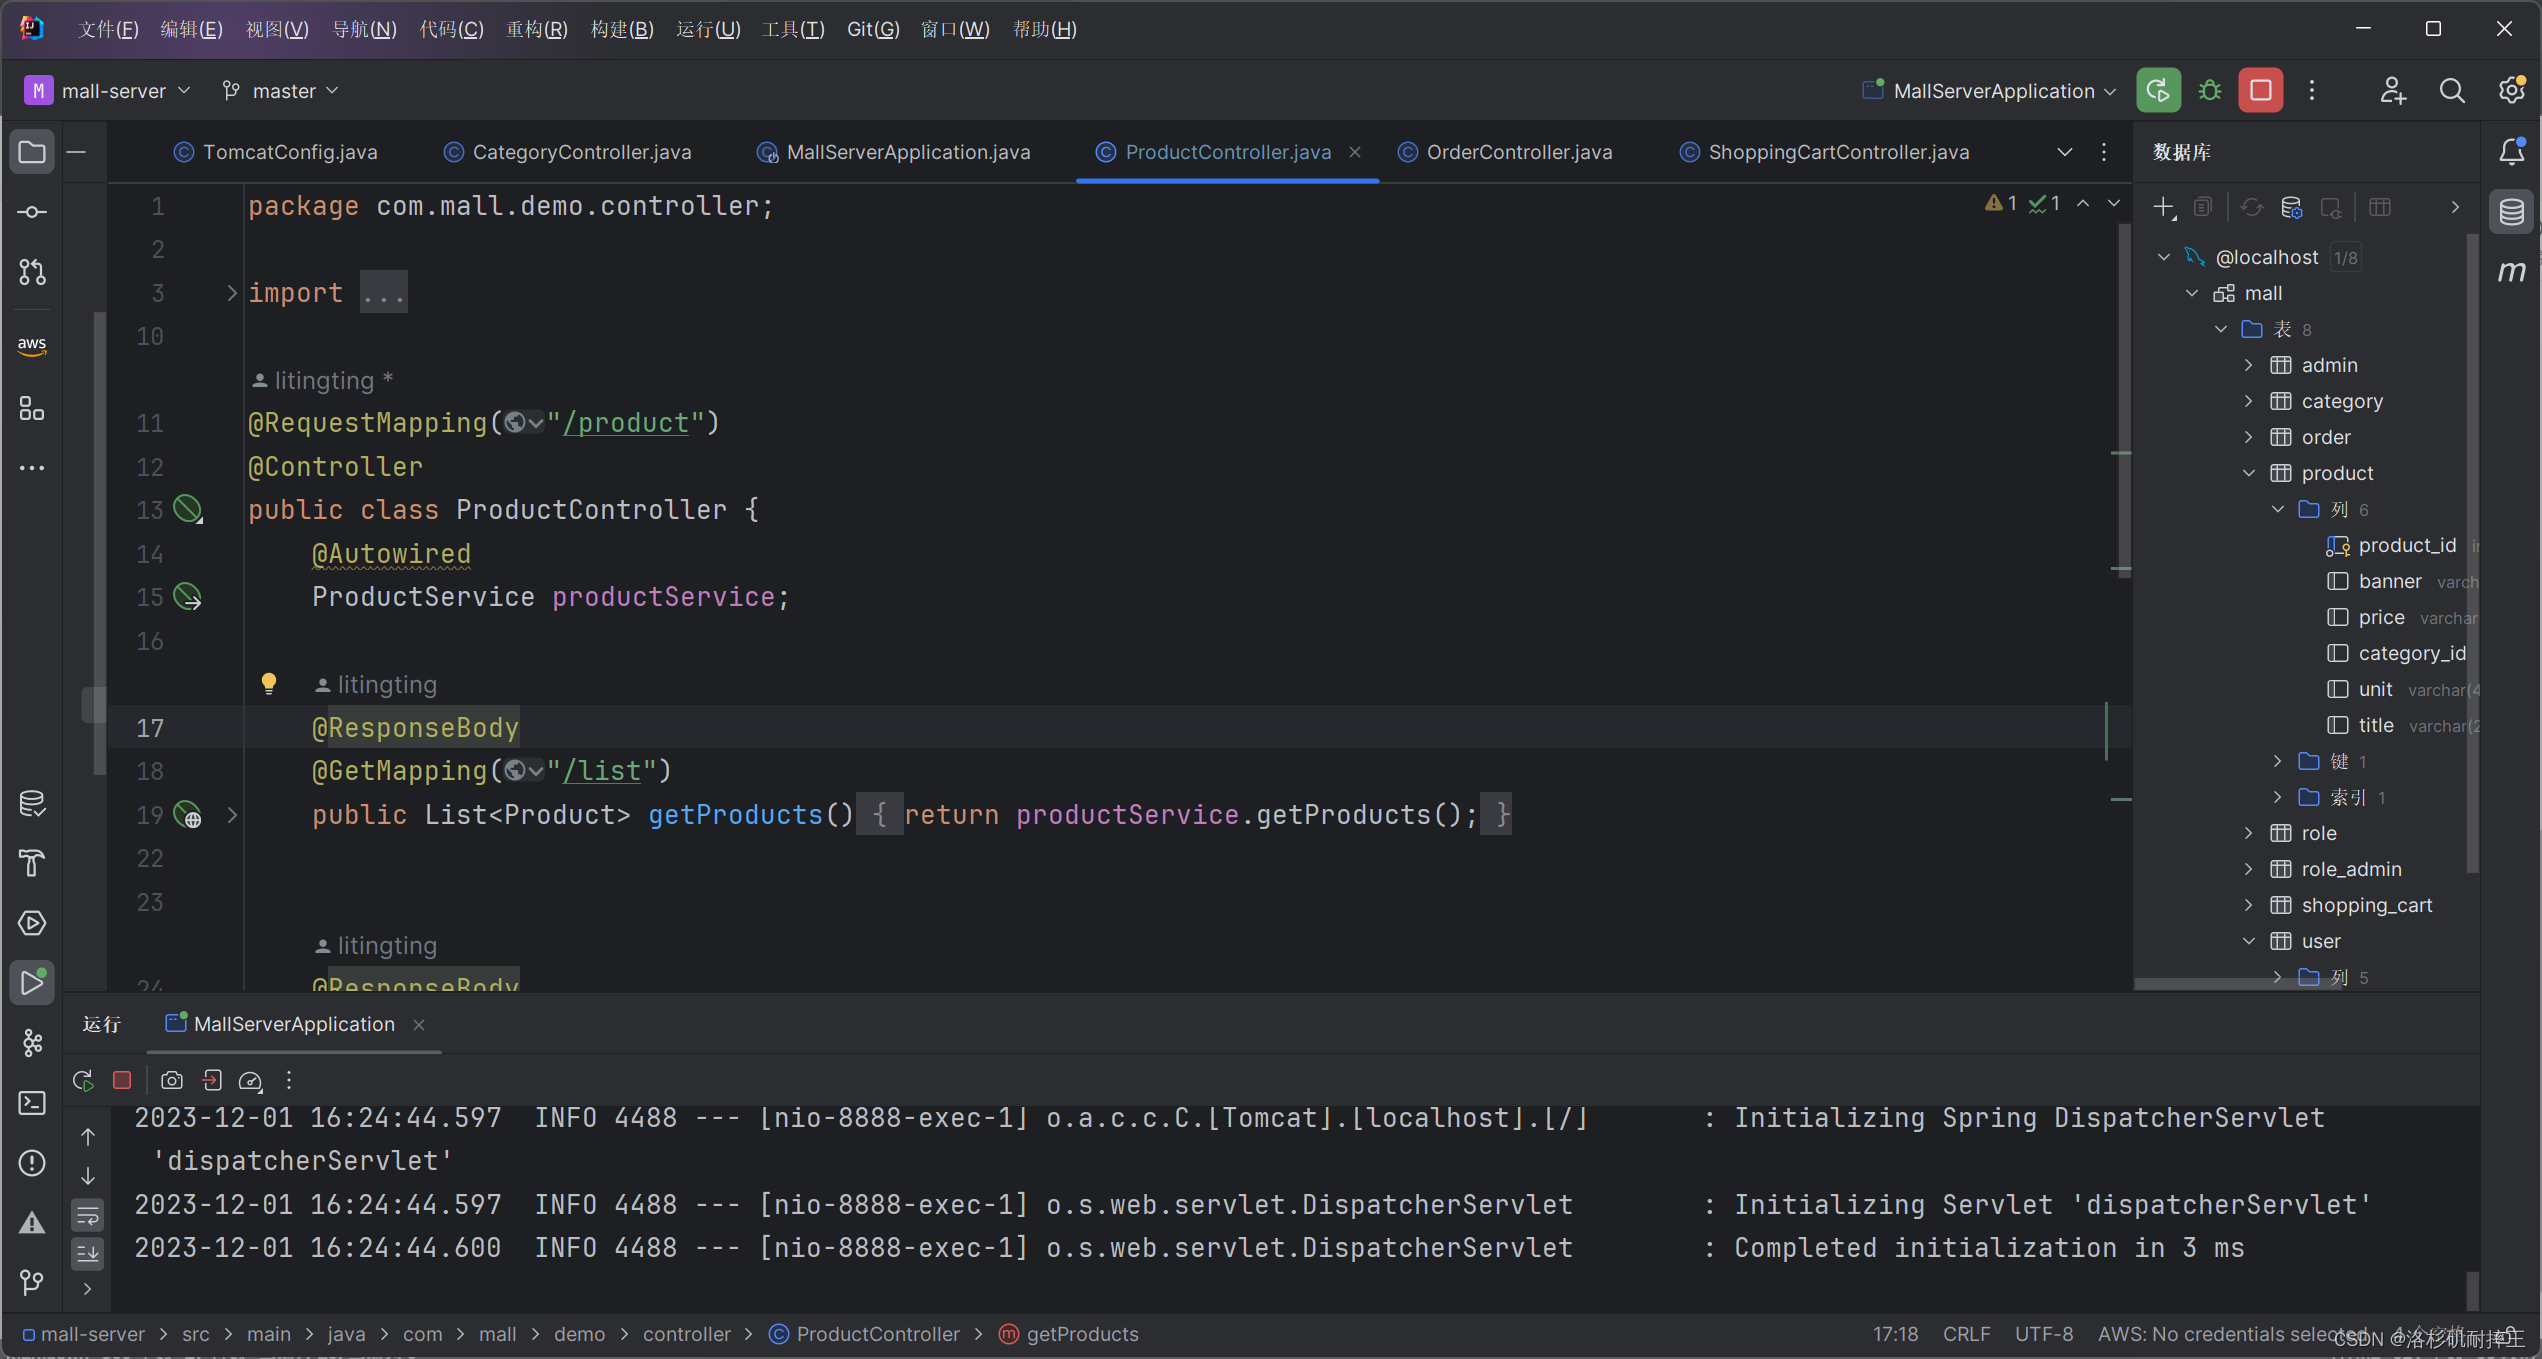This screenshot has height=1359, width=2542.
Task: Expand the folded getProducts method body
Action: [232, 815]
